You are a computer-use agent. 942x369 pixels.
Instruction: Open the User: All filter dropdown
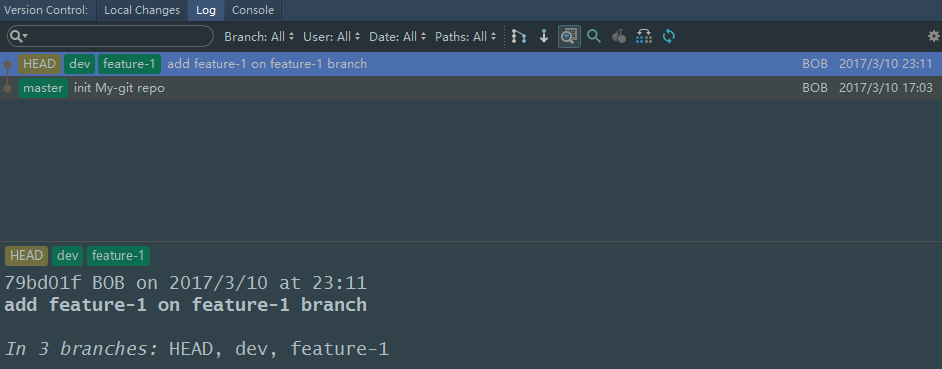[x=332, y=37]
